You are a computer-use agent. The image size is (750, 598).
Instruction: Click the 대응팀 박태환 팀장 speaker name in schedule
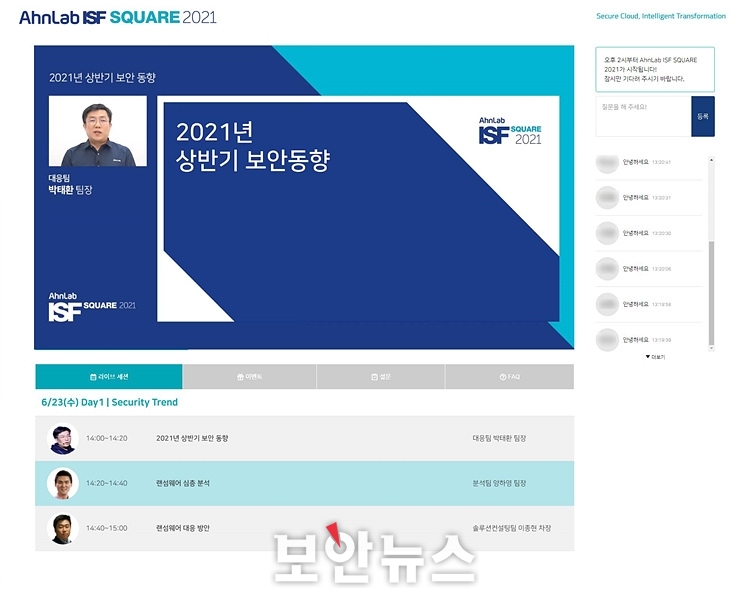coord(499,438)
